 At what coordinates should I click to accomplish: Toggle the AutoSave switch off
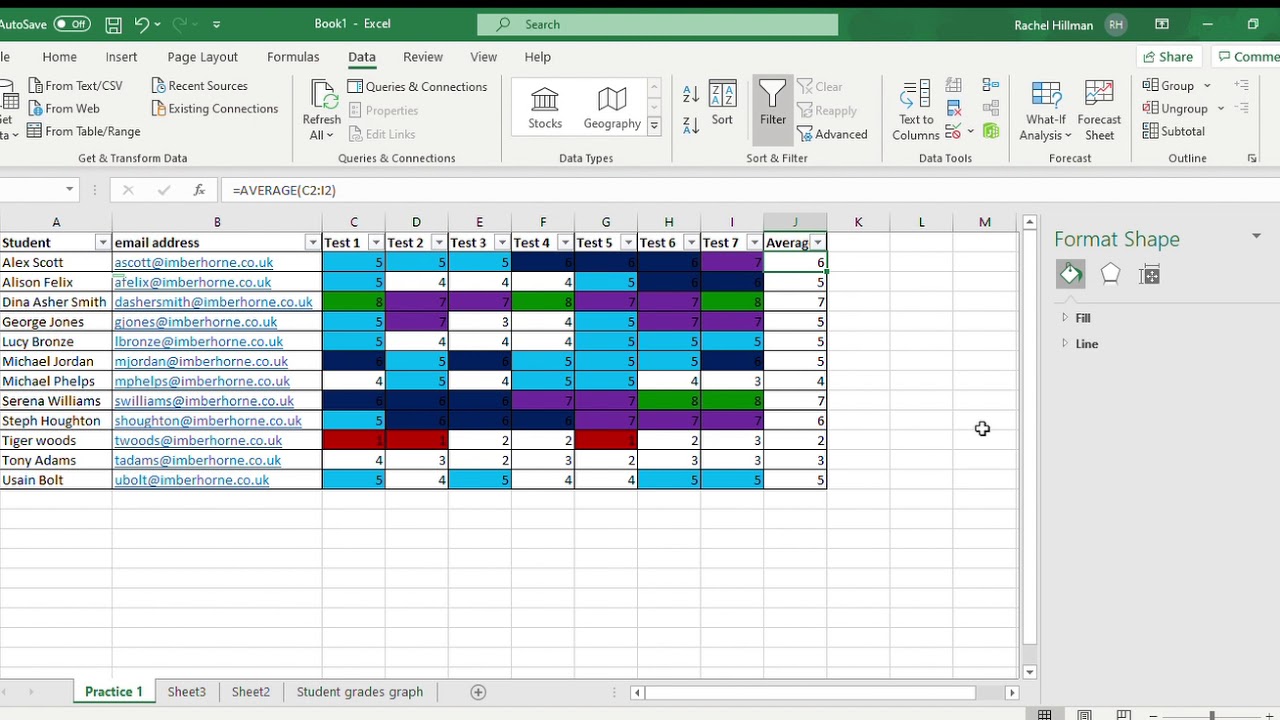click(x=71, y=24)
